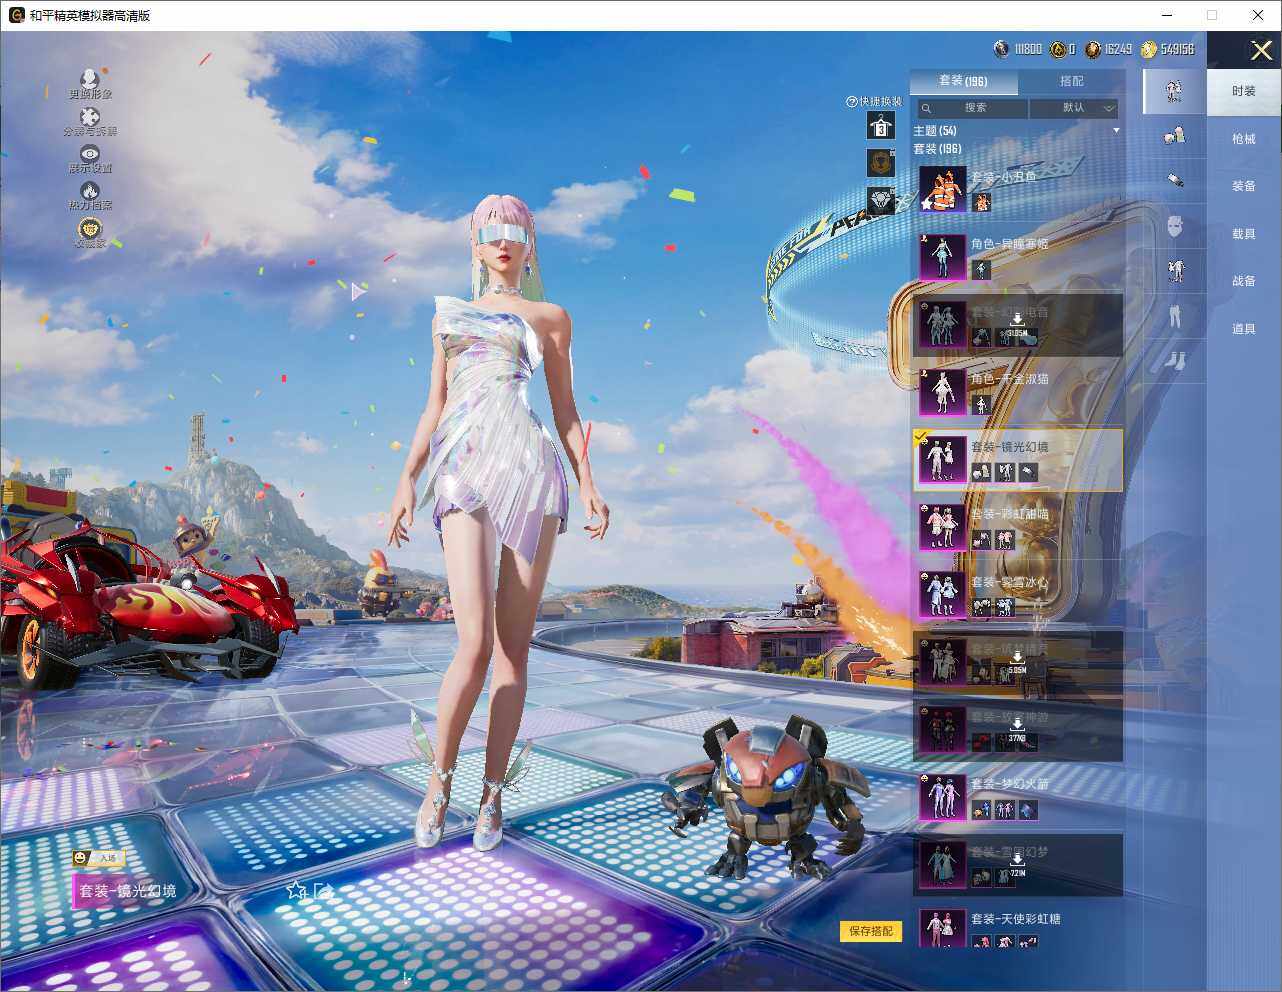Screen dimensions: 1282x992
Task: Open the 战备 menu item
Action: (1243, 281)
